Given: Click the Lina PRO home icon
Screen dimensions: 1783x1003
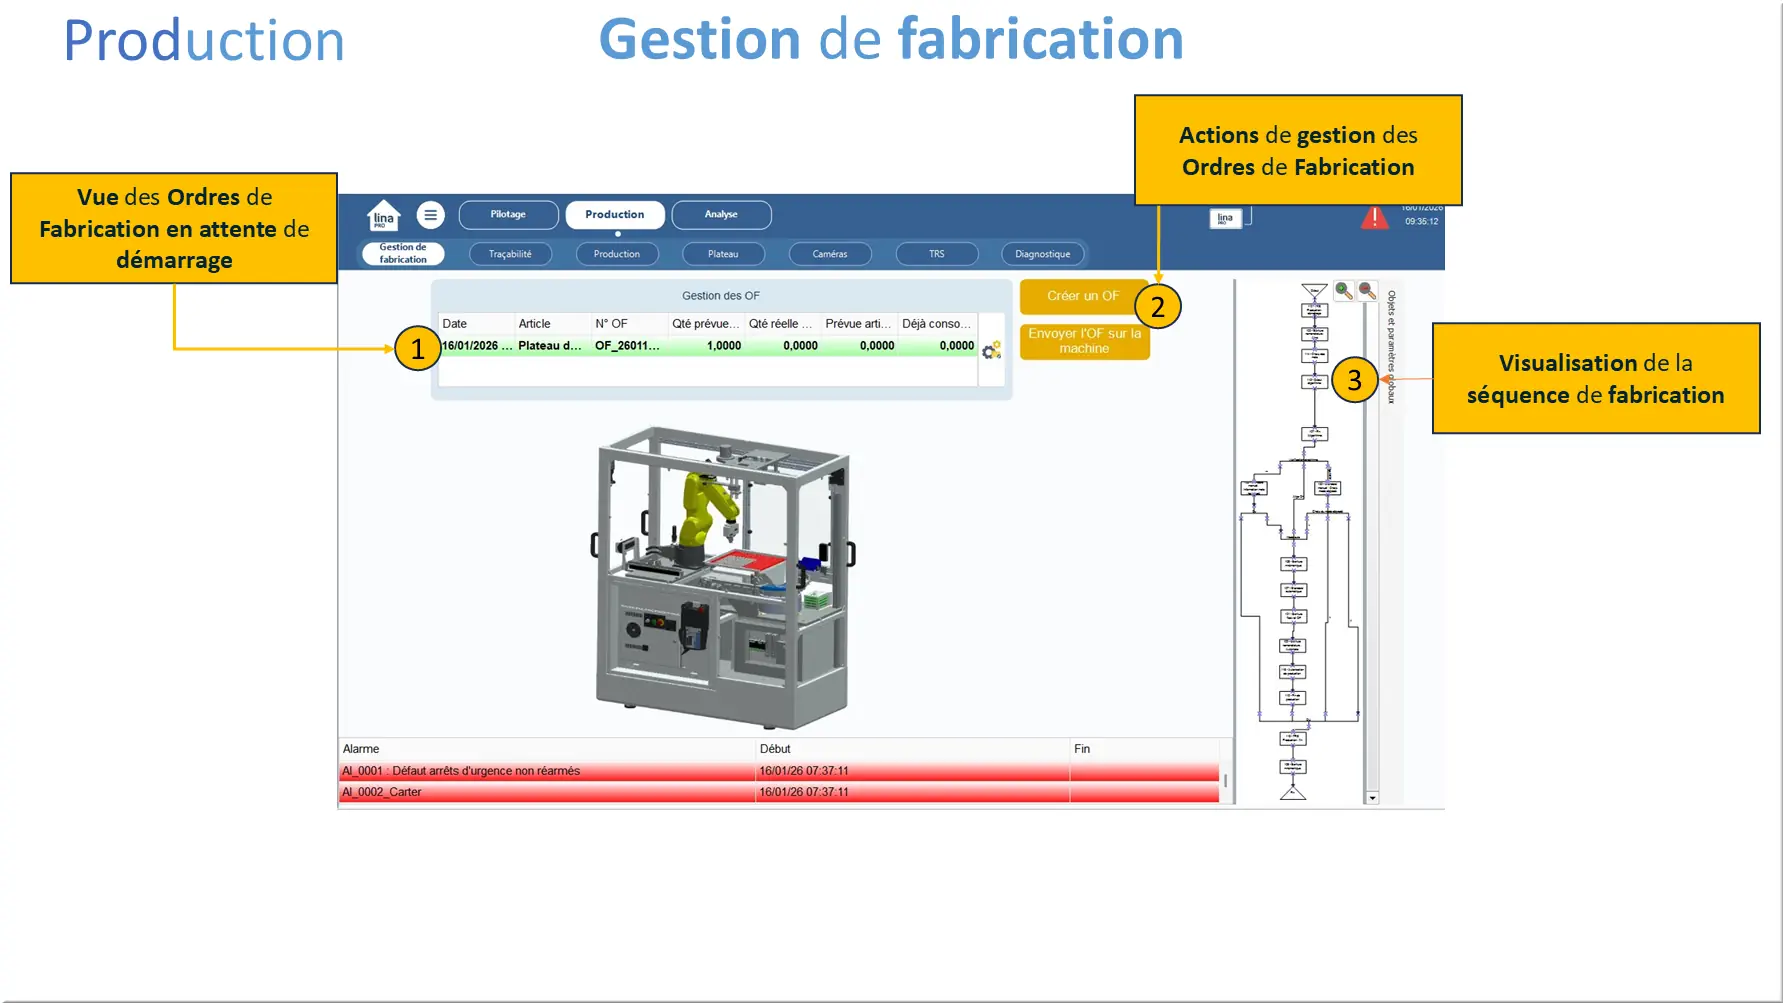Looking at the screenshot, I should coord(383,216).
